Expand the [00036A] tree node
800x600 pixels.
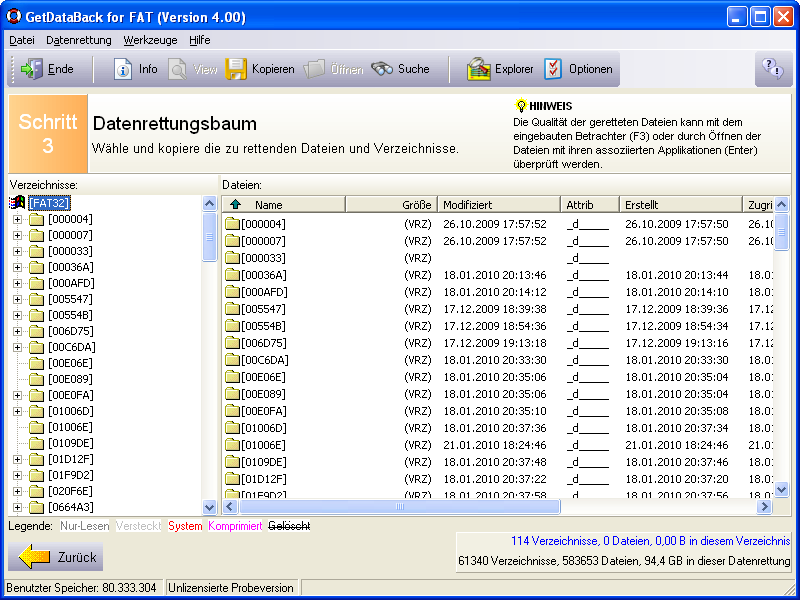click(x=17, y=267)
